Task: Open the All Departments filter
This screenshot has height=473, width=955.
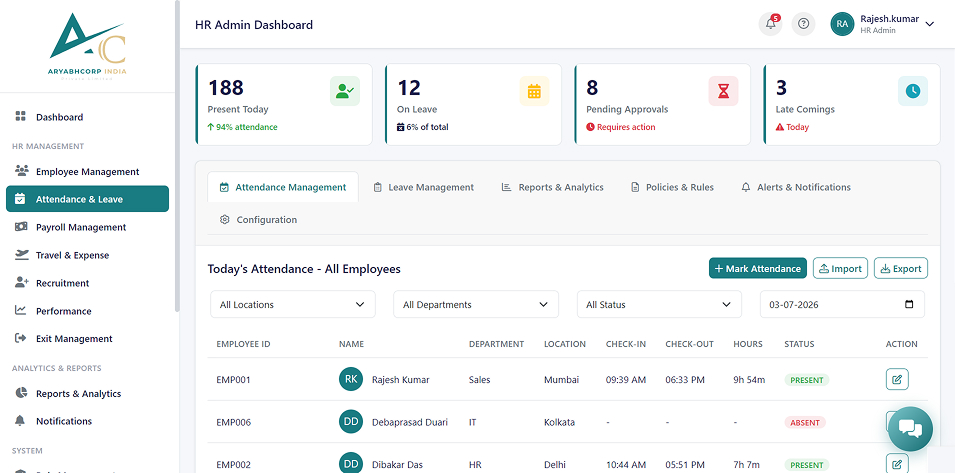Action: pyautogui.click(x=476, y=304)
